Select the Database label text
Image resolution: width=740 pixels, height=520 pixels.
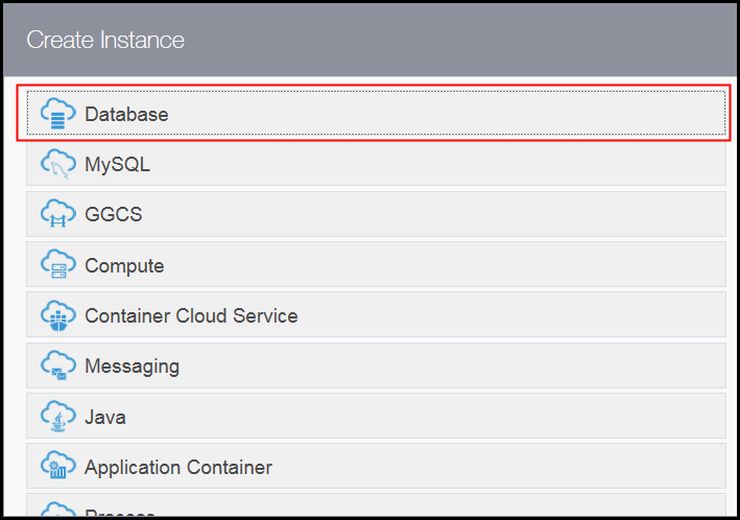click(x=126, y=114)
